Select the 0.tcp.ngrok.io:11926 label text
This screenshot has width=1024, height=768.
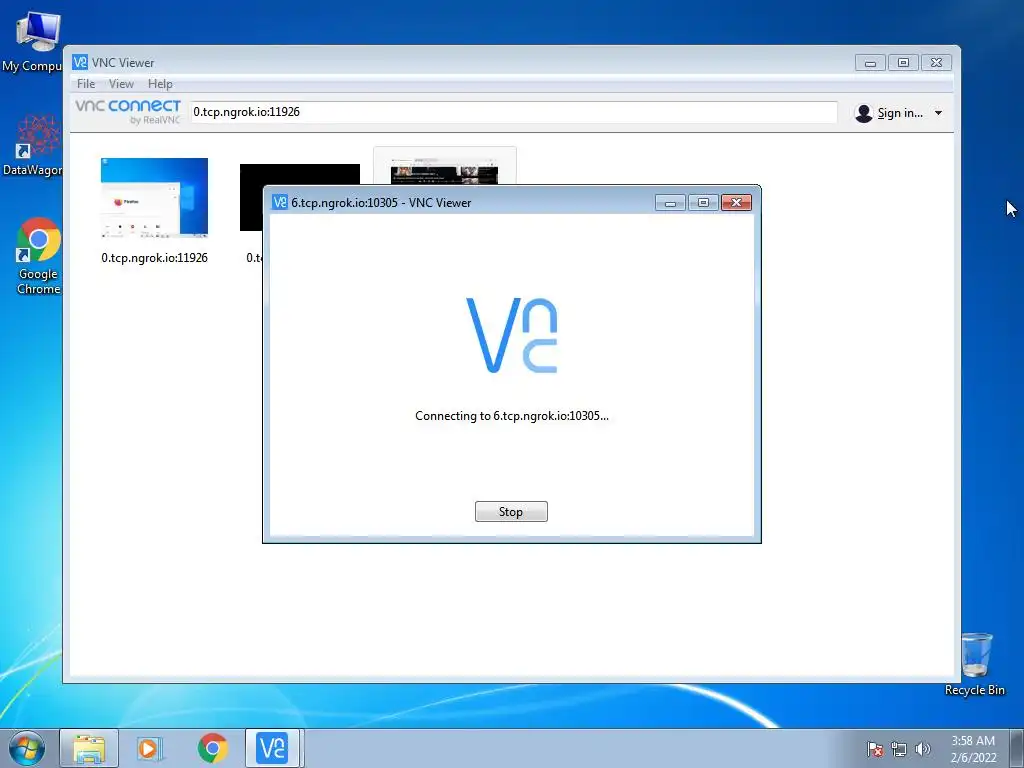point(154,257)
